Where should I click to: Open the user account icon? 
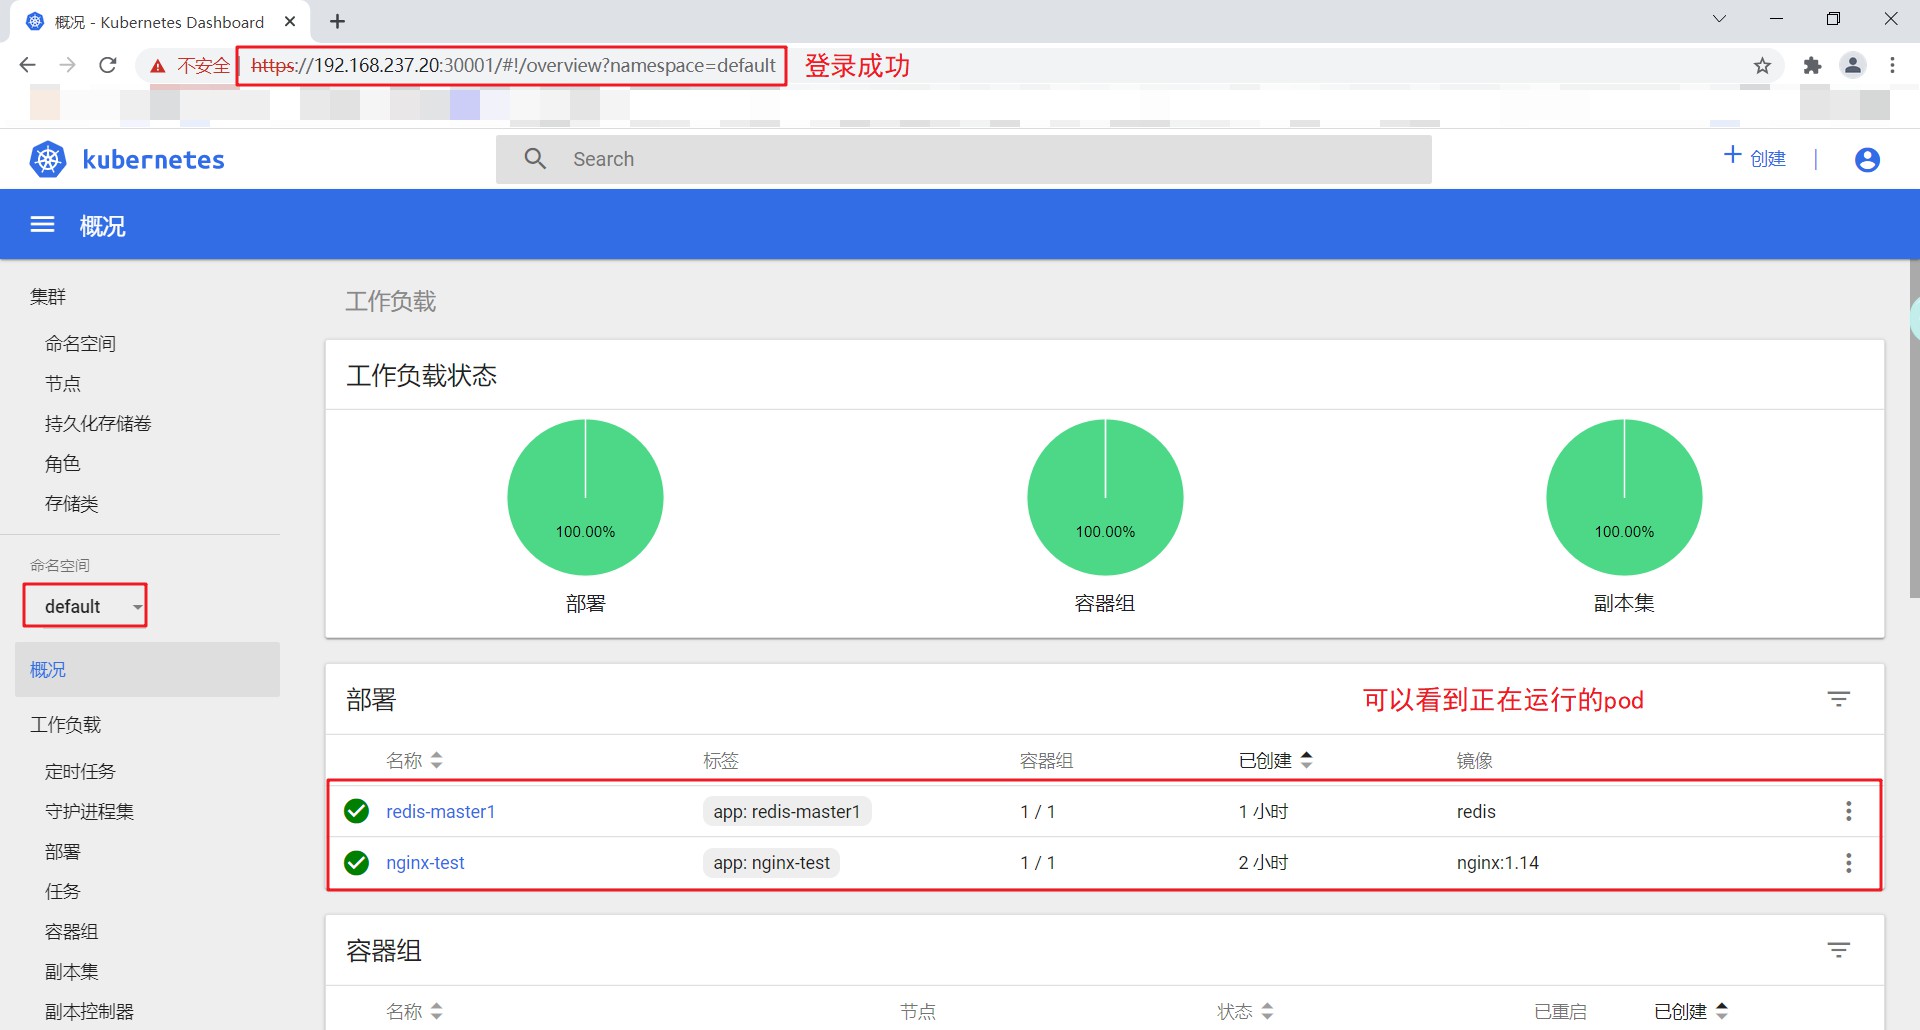pyautogui.click(x=1867, y=160)
